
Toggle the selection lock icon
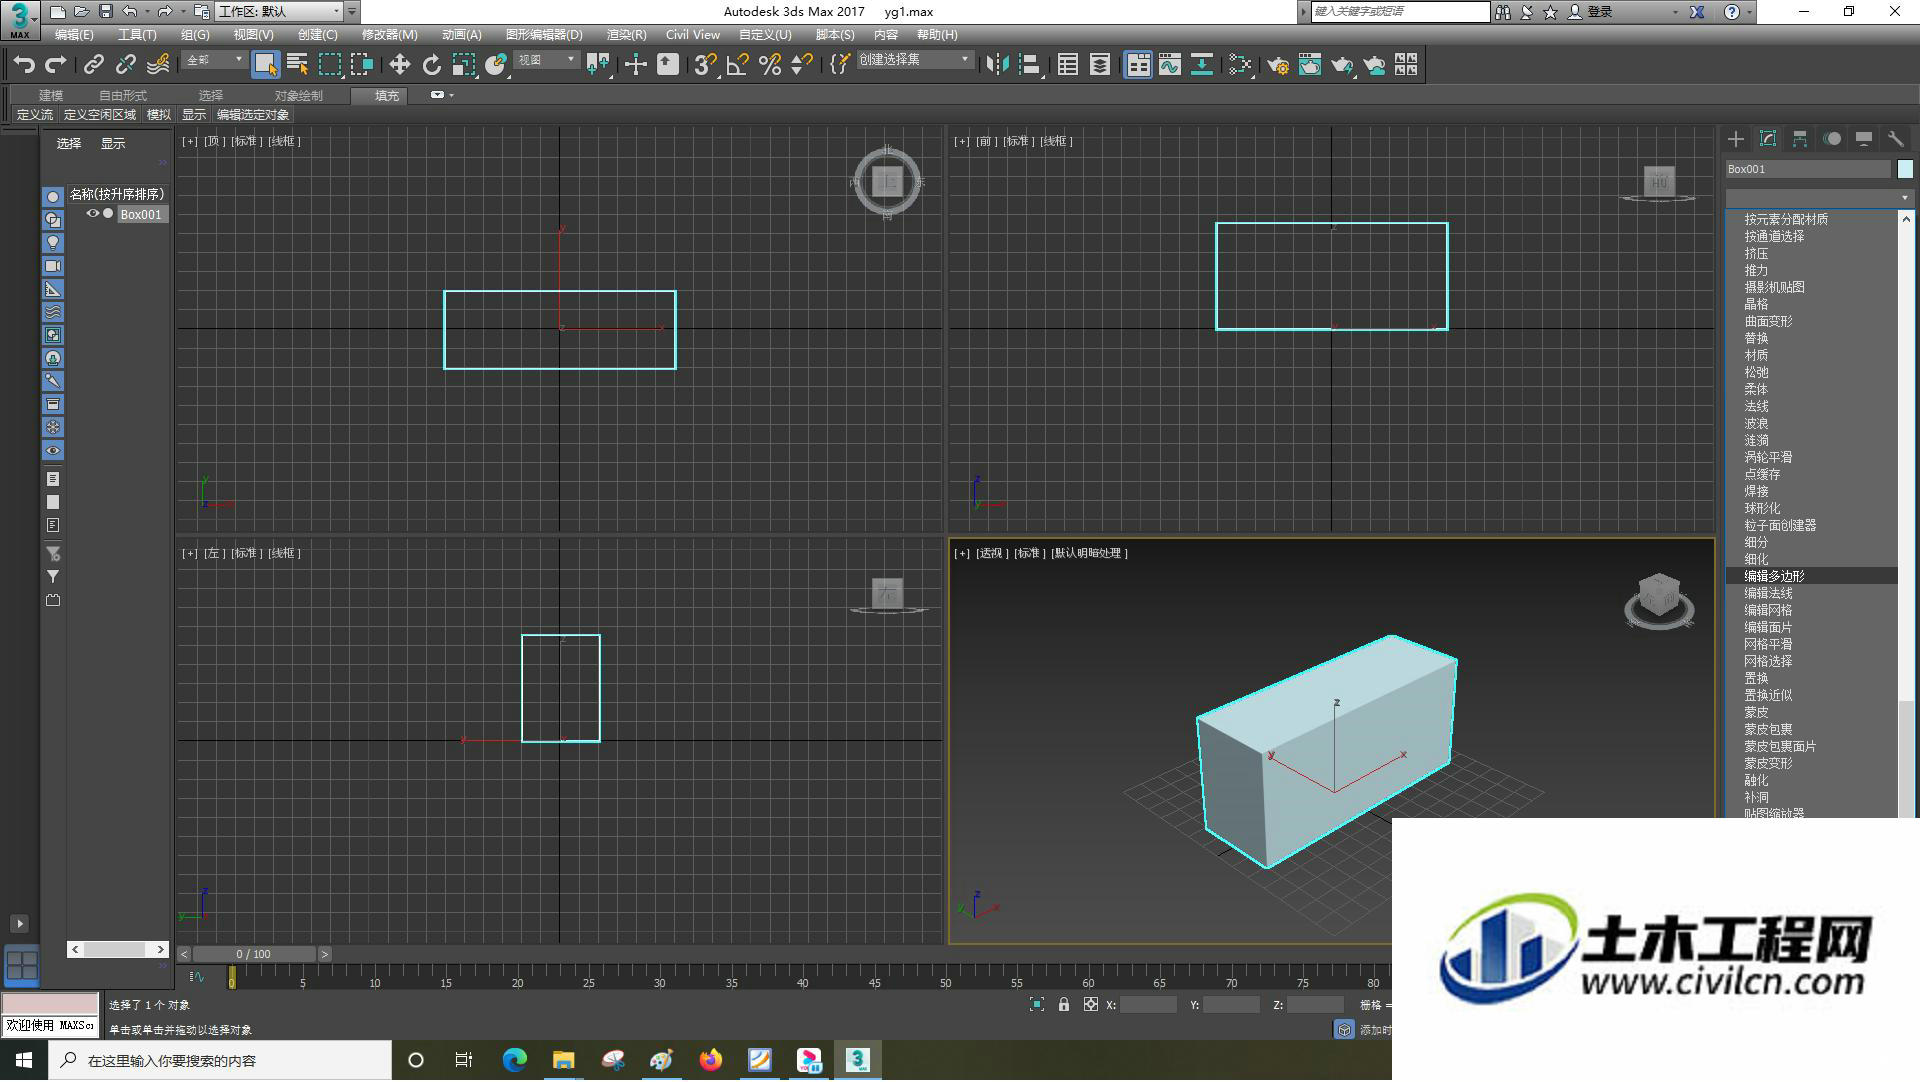click(1064, 1006)
